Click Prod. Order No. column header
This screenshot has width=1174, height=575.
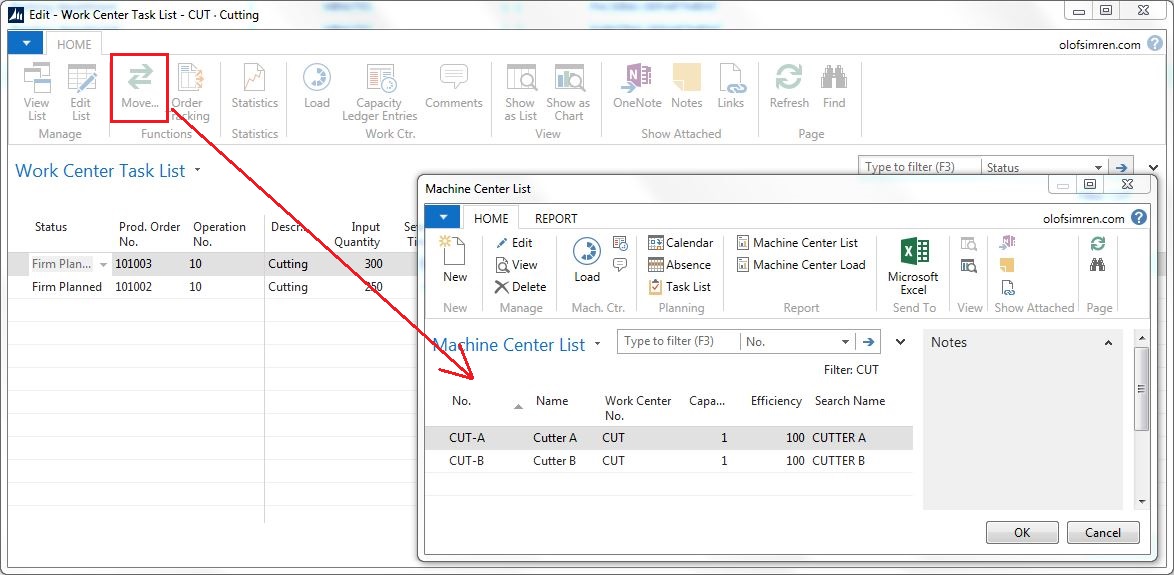click(x=150, y=234)
